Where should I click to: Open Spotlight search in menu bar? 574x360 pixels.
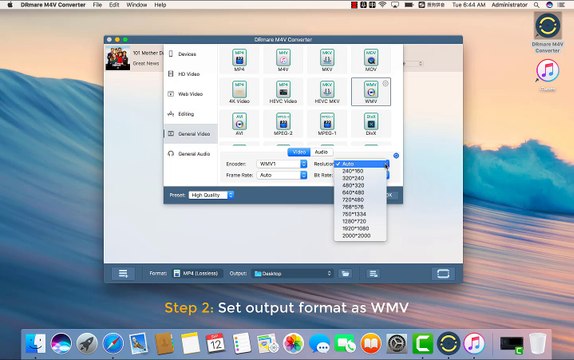tap(536, 5)
